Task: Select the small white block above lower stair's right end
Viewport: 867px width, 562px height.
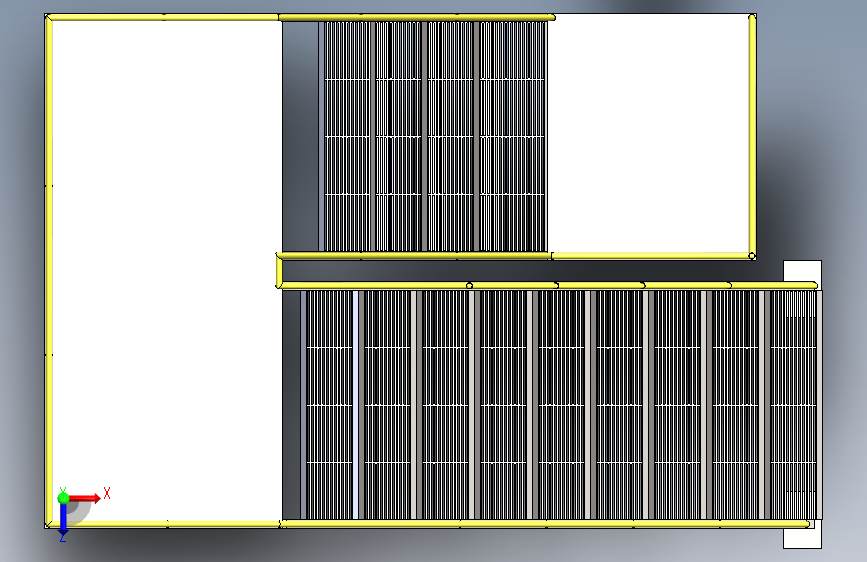Action: [x=802, y=271]
